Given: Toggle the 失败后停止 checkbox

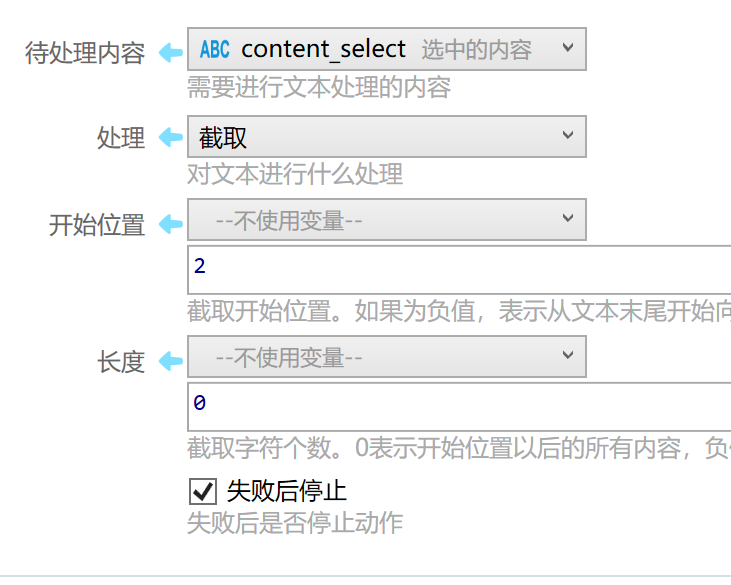Looking at the screenshot, I should 203,491.
